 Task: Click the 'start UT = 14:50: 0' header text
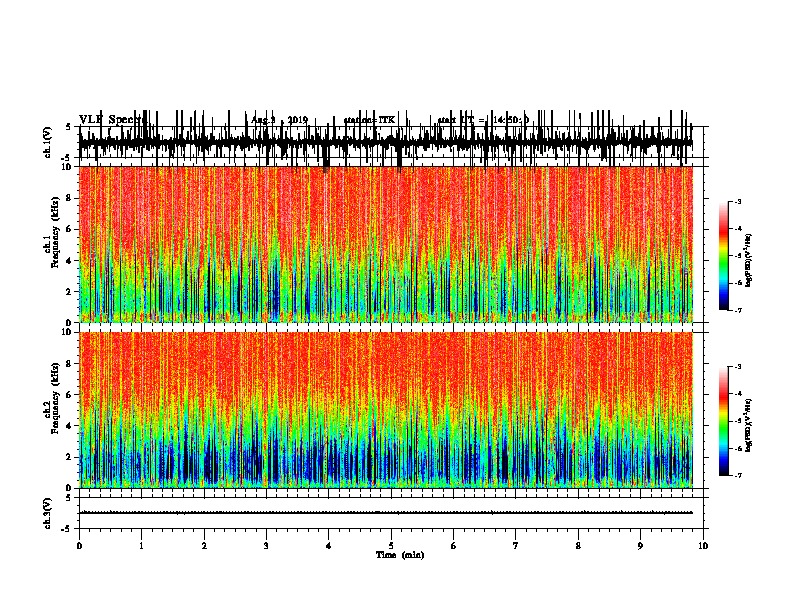point(483,120)
